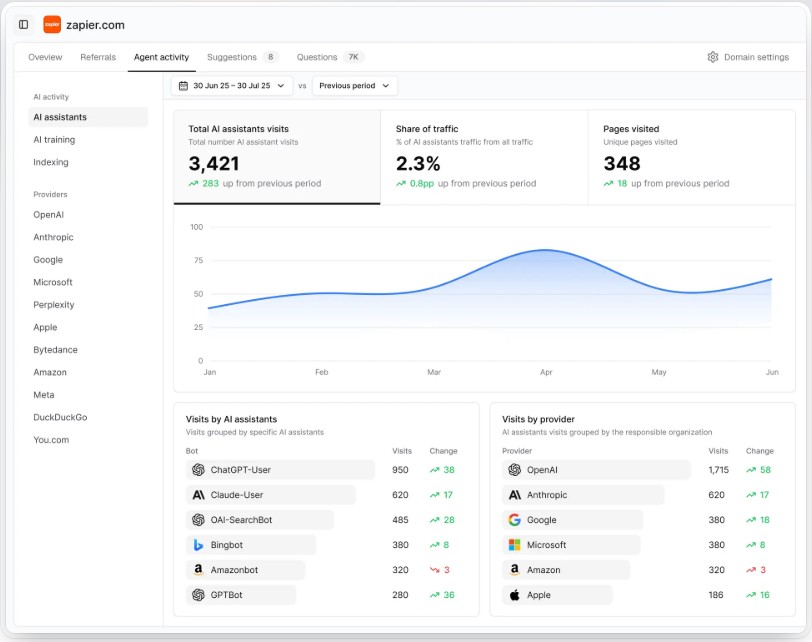Click the Apple provider visits value 186
Viewport: 812px width, 642px height.
[716, 595]
